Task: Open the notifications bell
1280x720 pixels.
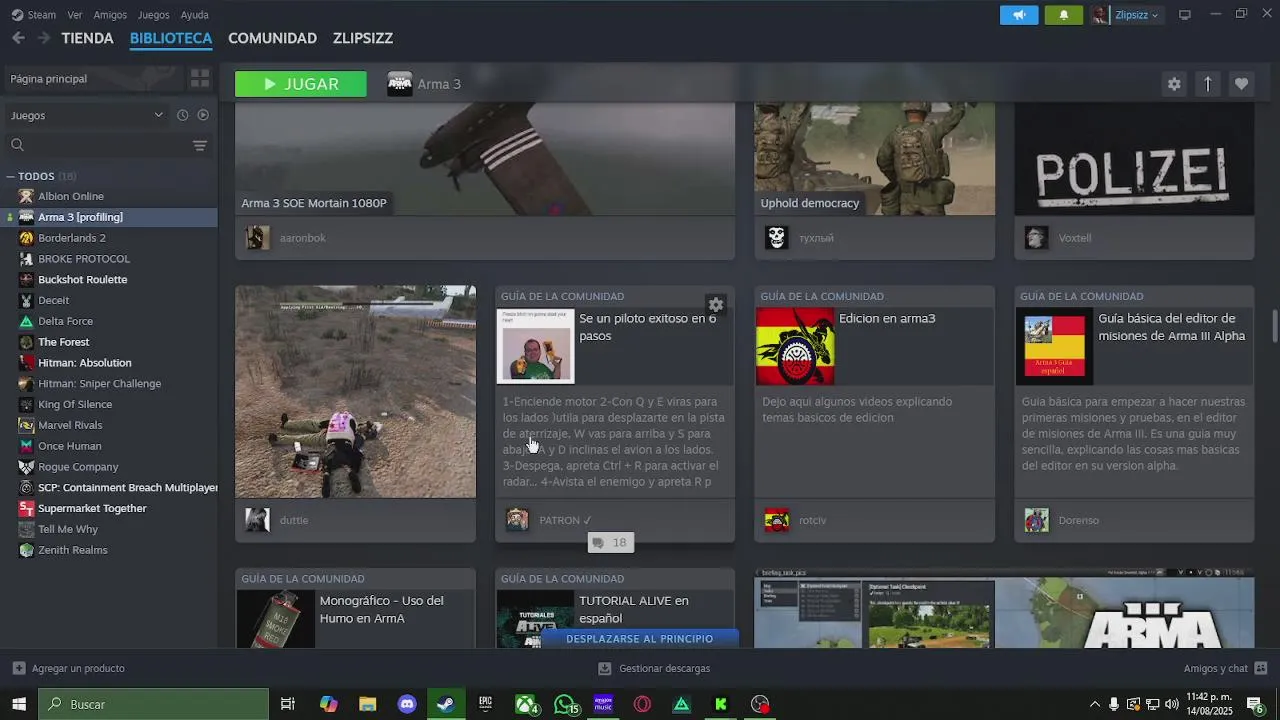Action: coord(1064,15)
